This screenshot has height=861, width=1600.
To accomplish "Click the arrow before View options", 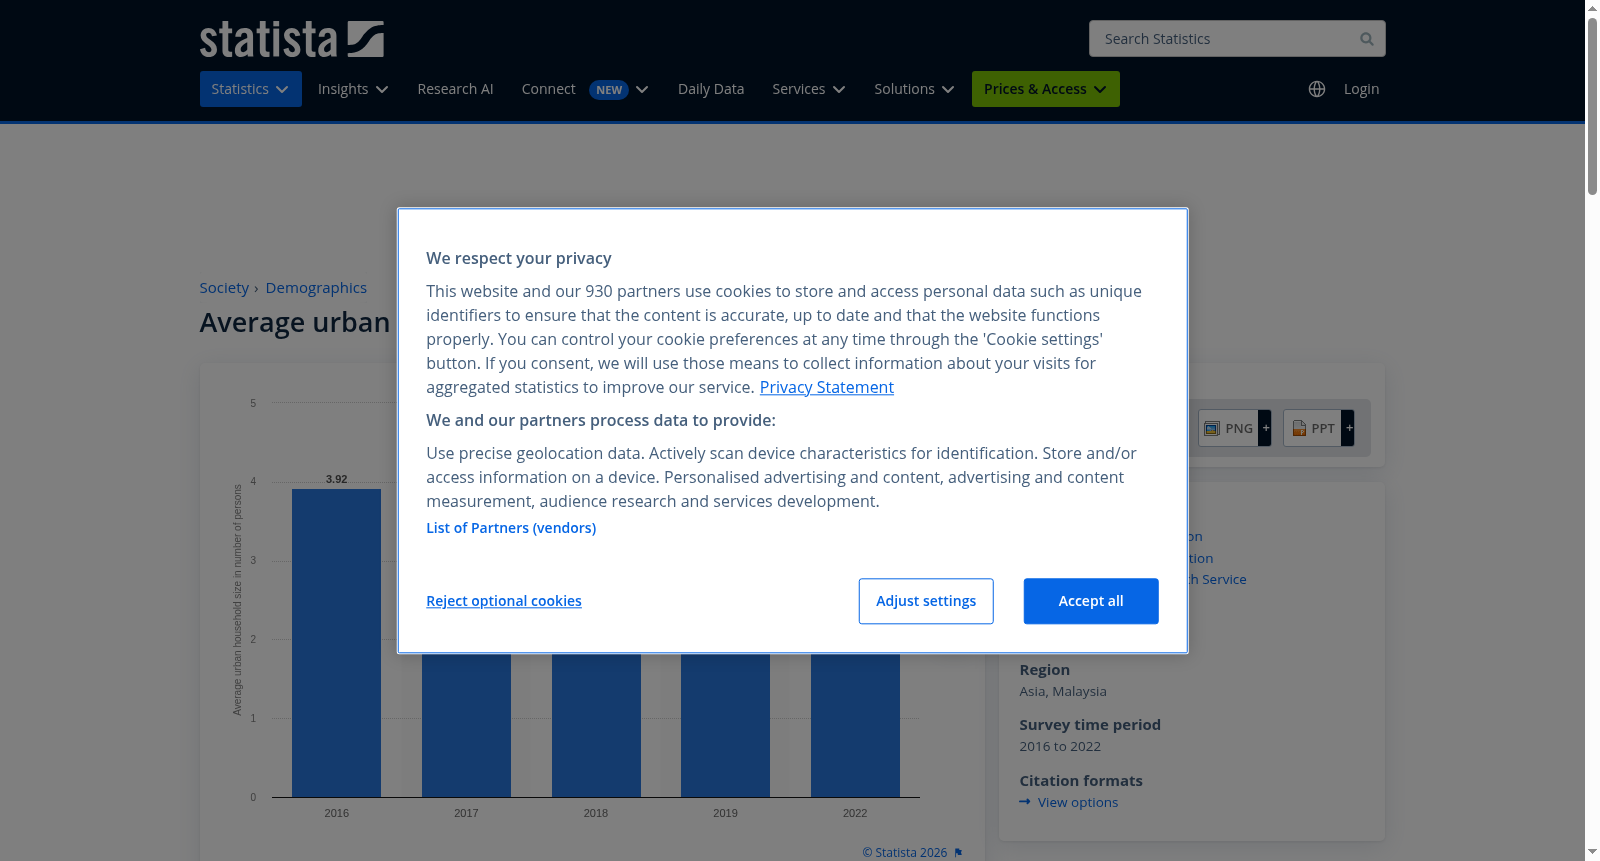I will 1025,802.
